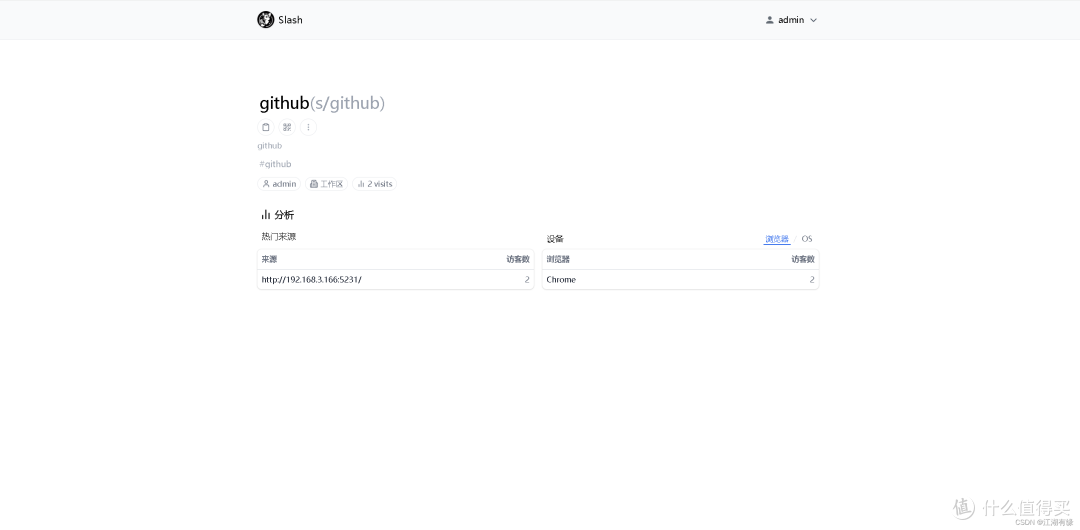Screen dimensions: 1080x530
Task: Click the visitor count in source row
Action: coord(527,279)
